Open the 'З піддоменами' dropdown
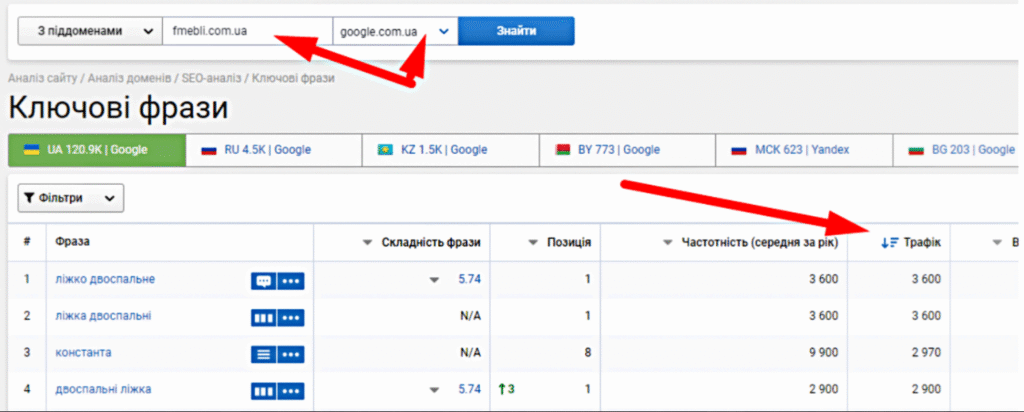Image resolution: width=1024 pixels, height=412 pixels. (89, 31)
